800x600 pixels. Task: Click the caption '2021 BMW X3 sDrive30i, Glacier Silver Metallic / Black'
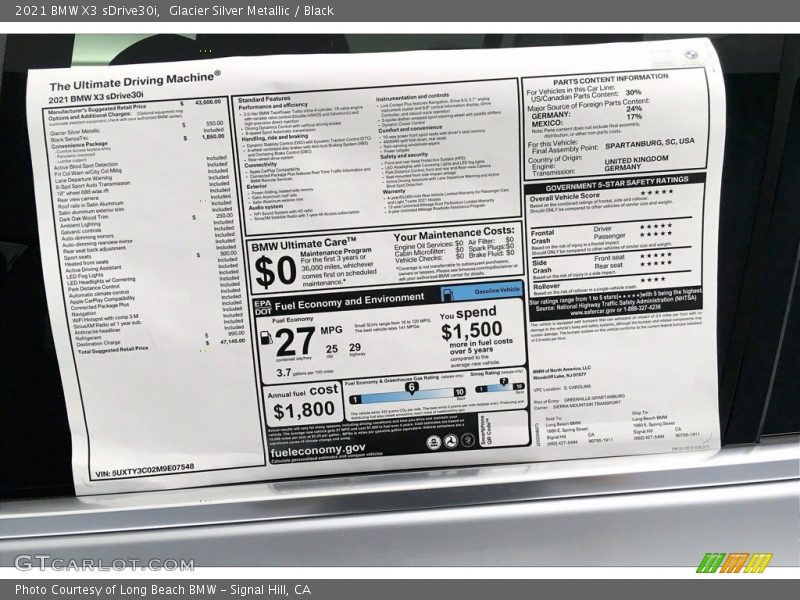(174, 11)
